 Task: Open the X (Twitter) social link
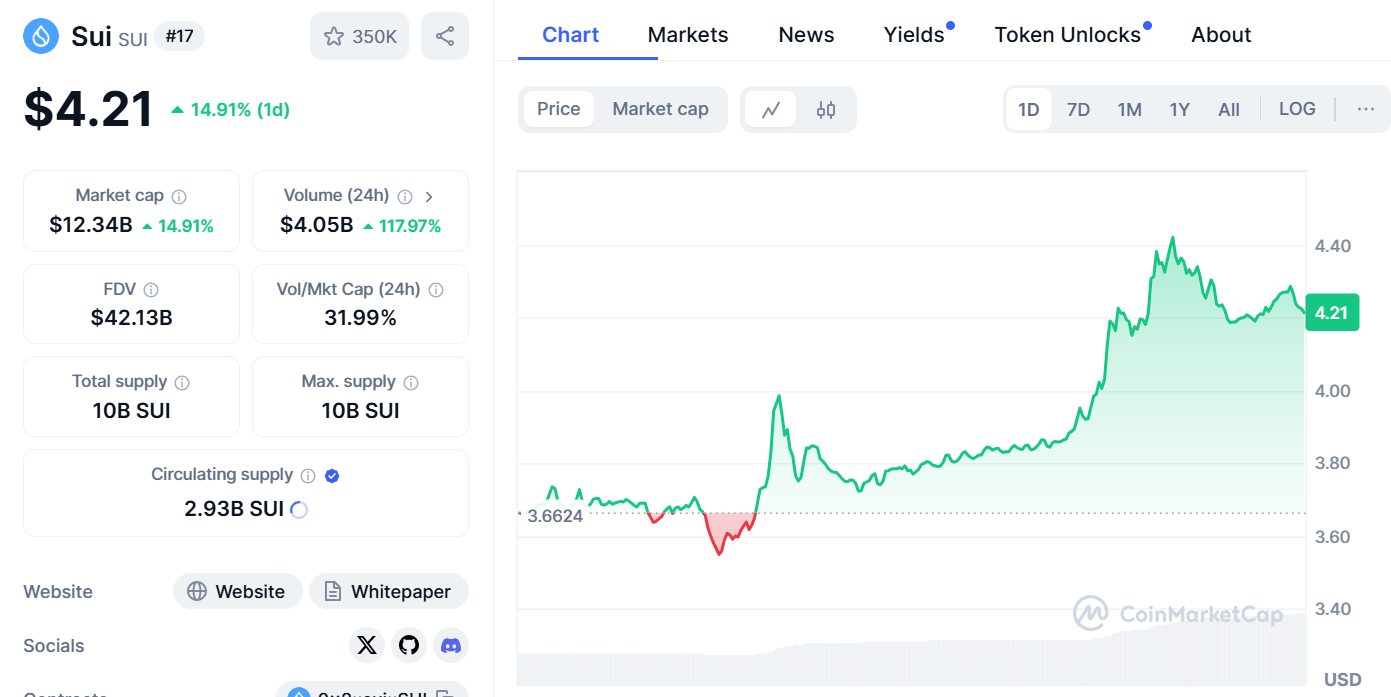point(367,645)
